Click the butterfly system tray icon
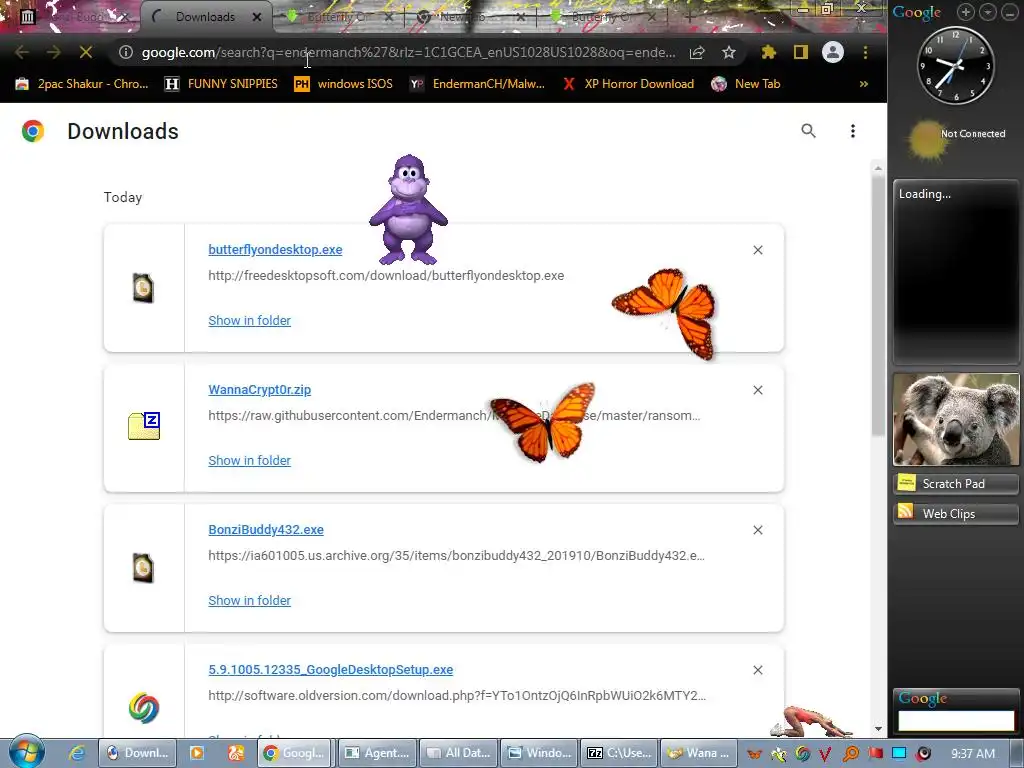This screenshot has width=1024, height=768. 754,754
